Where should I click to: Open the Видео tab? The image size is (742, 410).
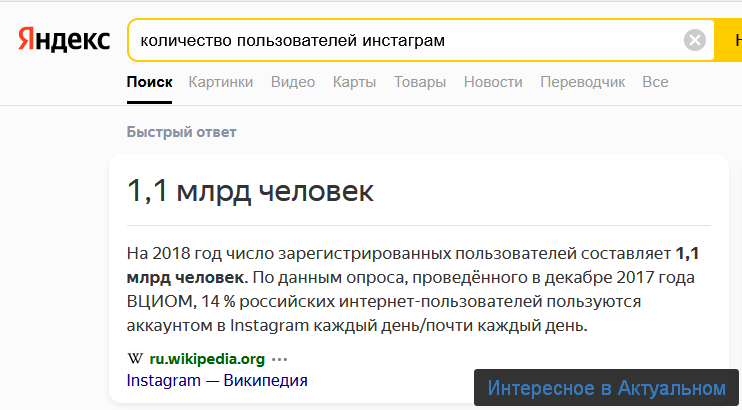(293, 82)
